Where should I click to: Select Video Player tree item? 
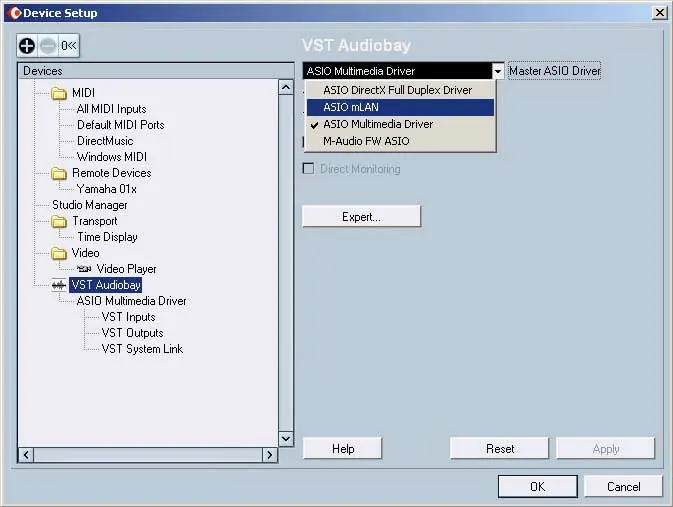point(126,269)
